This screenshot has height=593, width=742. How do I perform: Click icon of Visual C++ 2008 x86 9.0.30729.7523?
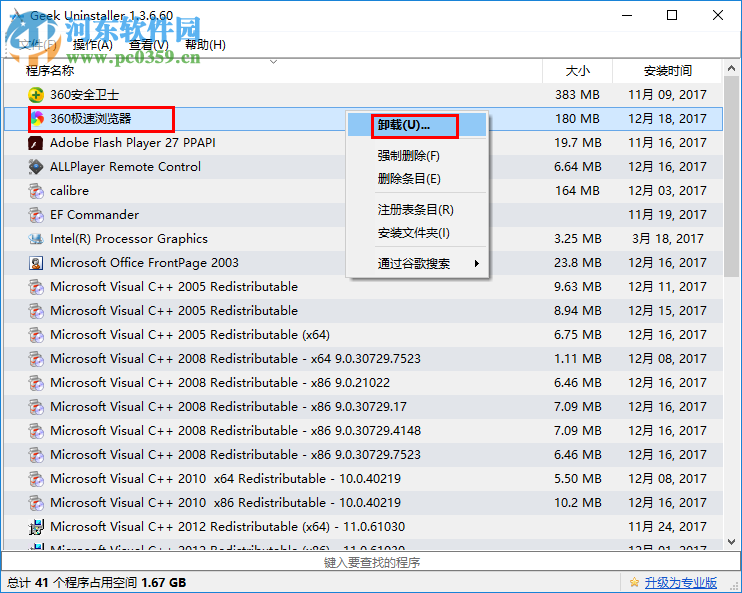point(36,455)
